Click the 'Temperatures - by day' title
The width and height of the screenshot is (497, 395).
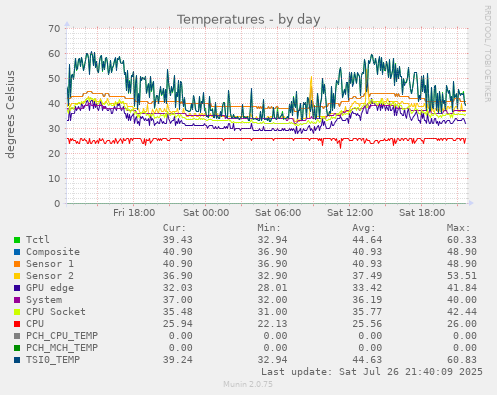(x=248, y=20)
